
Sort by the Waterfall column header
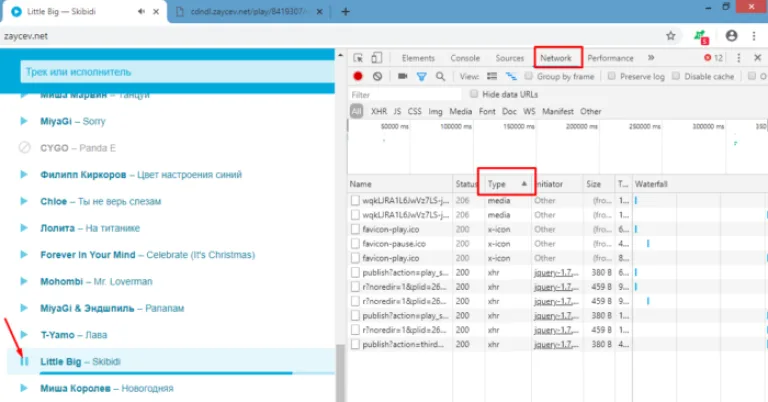pyautogui.click(x=700, y=184)
